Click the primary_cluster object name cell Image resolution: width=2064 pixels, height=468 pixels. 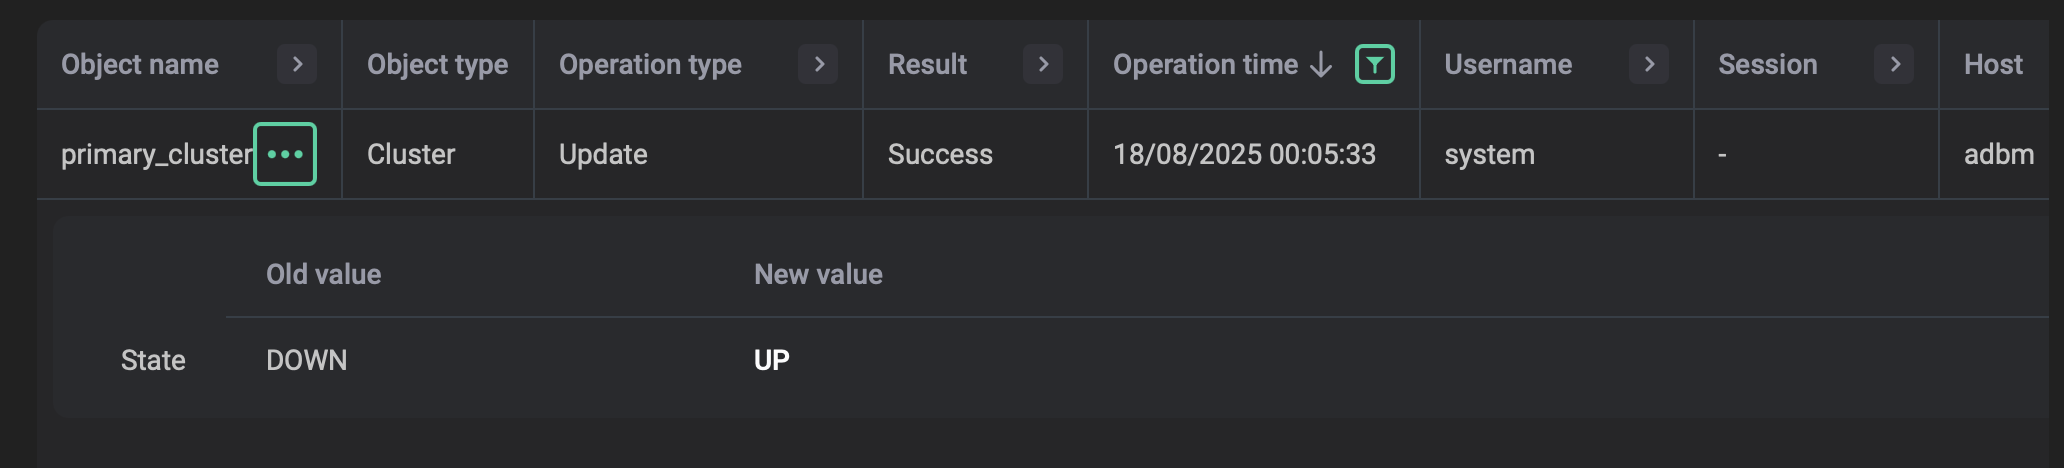[156, 154]
